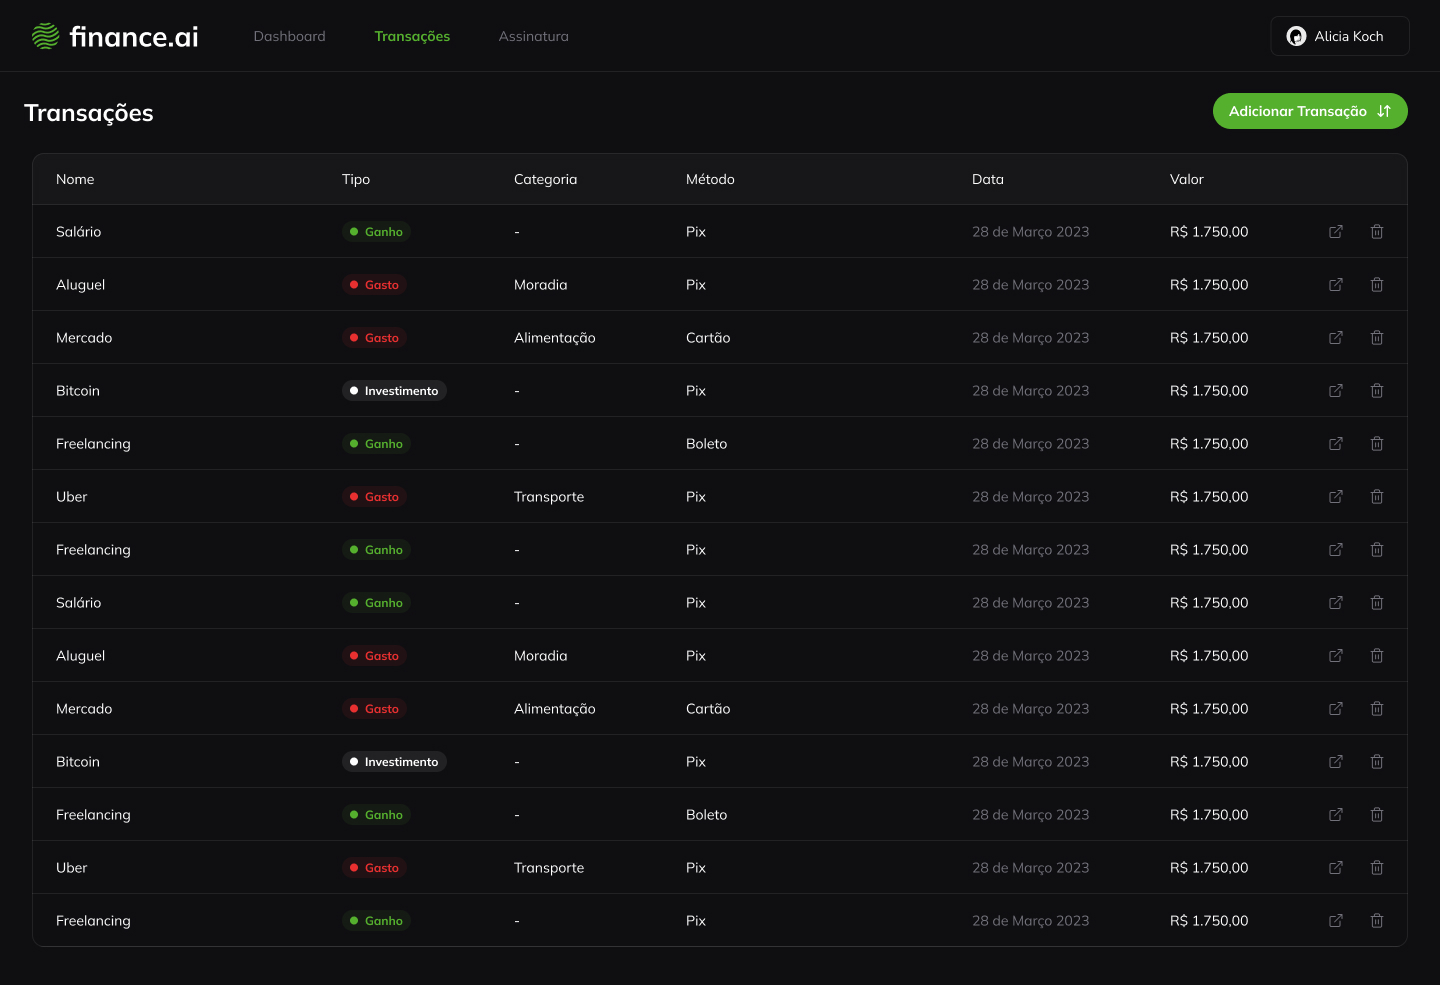This screenshot has width=1440, height=985.
Task: Click trash icon for the last Uber row
Action: [1377, 868]
